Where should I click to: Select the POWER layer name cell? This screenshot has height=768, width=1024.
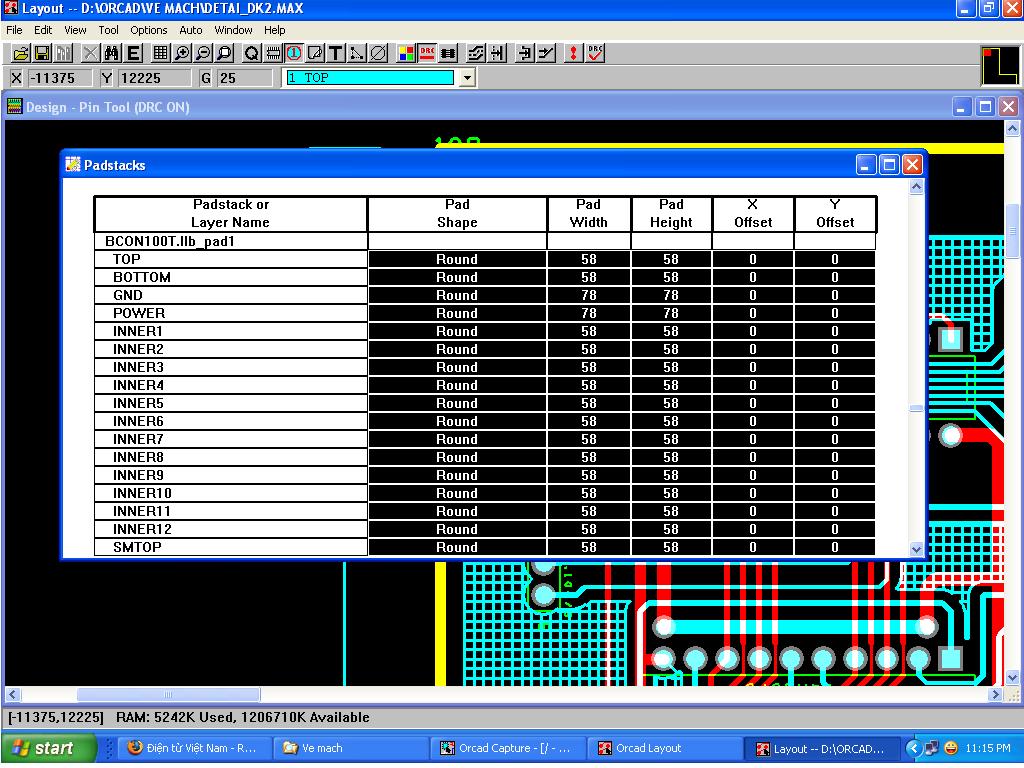coord(231,313)
